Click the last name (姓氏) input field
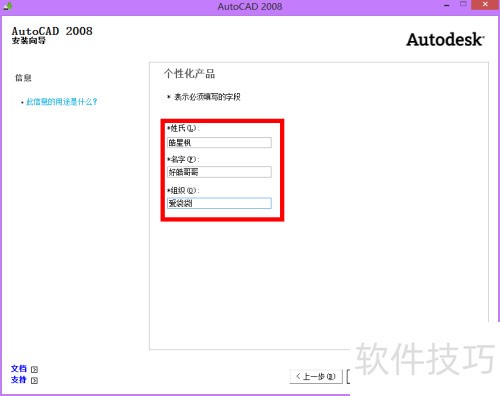 (x=219, y=143)
